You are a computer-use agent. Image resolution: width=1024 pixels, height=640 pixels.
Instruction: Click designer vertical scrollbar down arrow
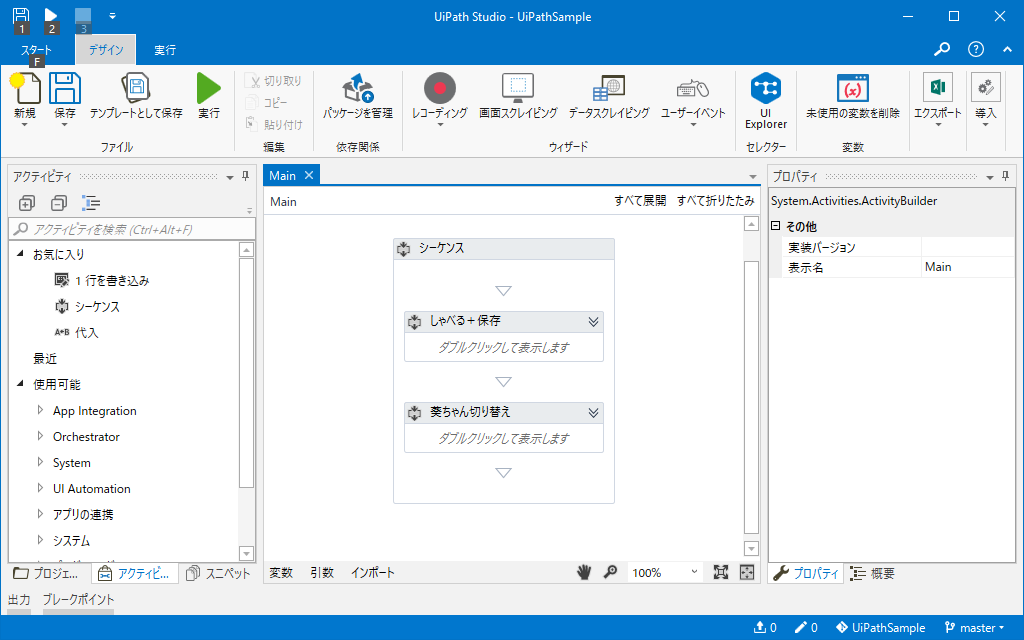[x=751, y=549]
